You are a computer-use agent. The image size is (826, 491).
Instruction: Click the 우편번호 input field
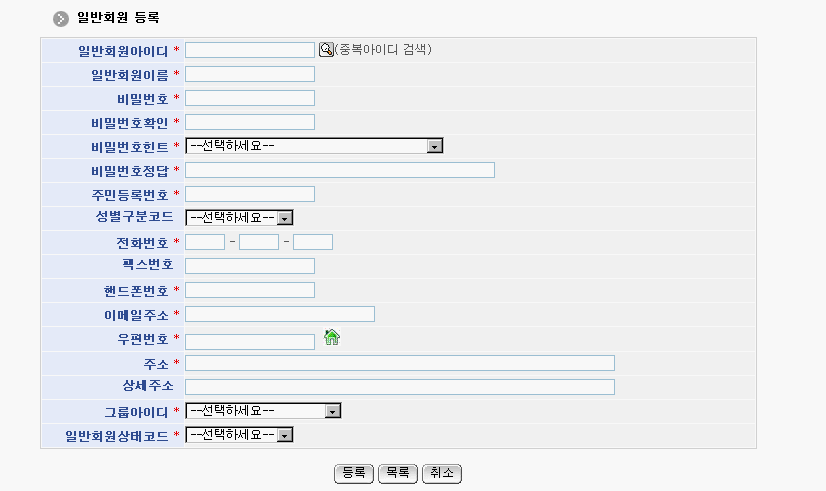click(x=250, y=341)
